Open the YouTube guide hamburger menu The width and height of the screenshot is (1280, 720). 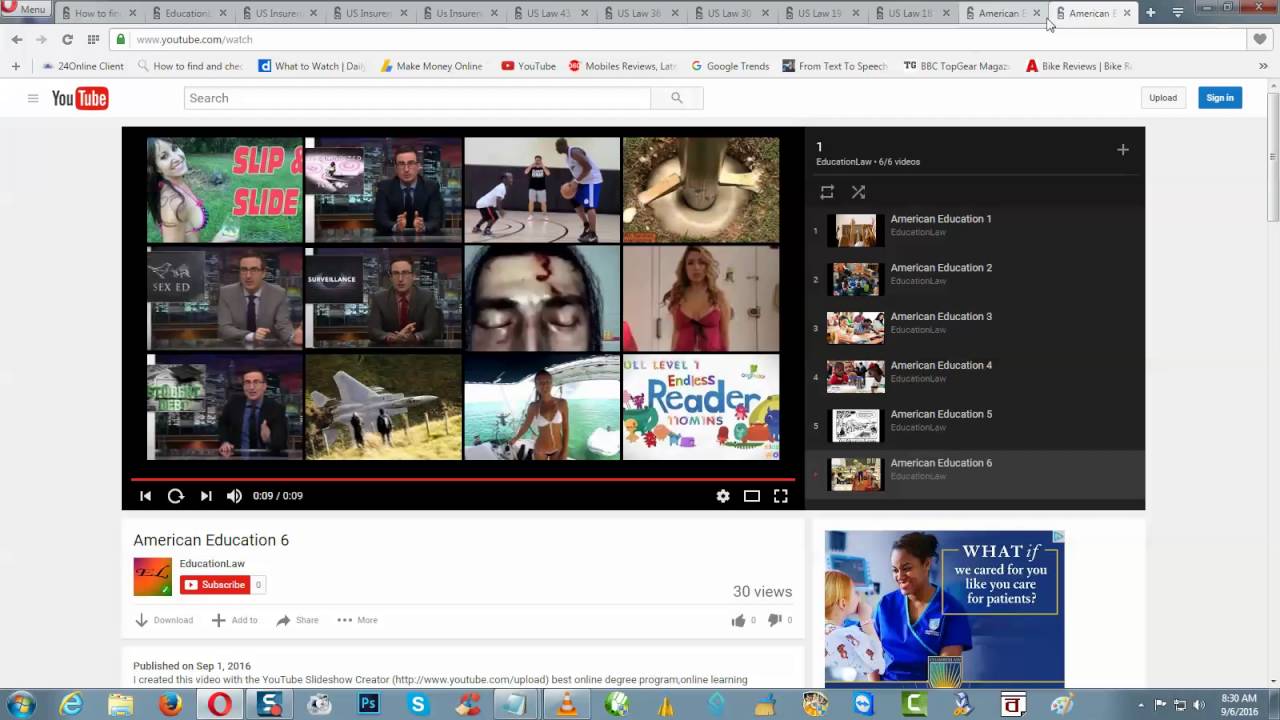[x=33, y=98]
